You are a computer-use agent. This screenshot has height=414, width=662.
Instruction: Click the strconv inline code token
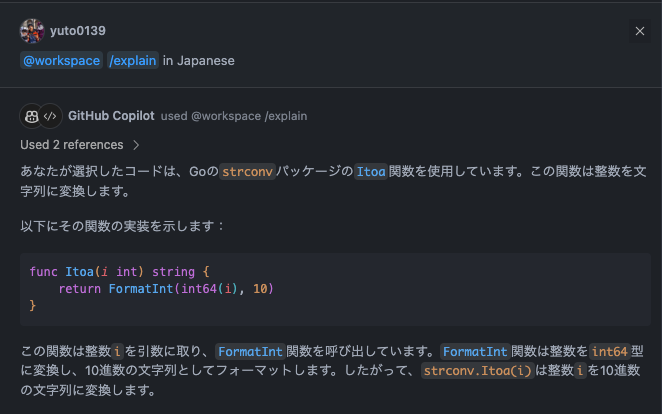point(247,171)
